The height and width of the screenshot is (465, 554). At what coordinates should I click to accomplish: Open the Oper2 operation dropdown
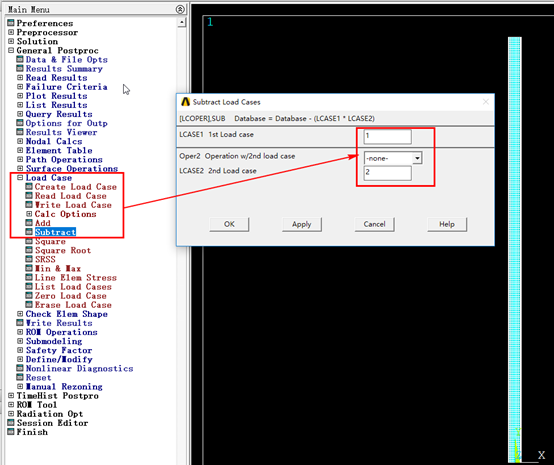(417, 158)
